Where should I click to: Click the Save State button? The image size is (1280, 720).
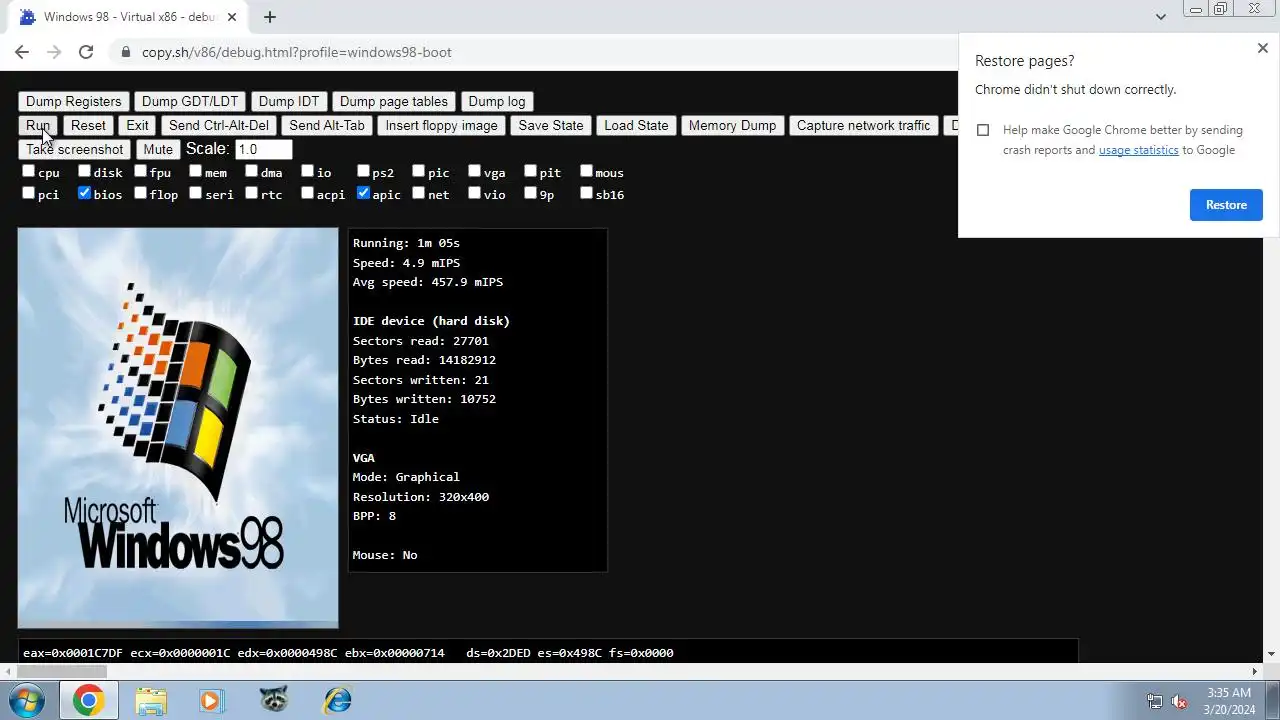(x=551, y=125)
